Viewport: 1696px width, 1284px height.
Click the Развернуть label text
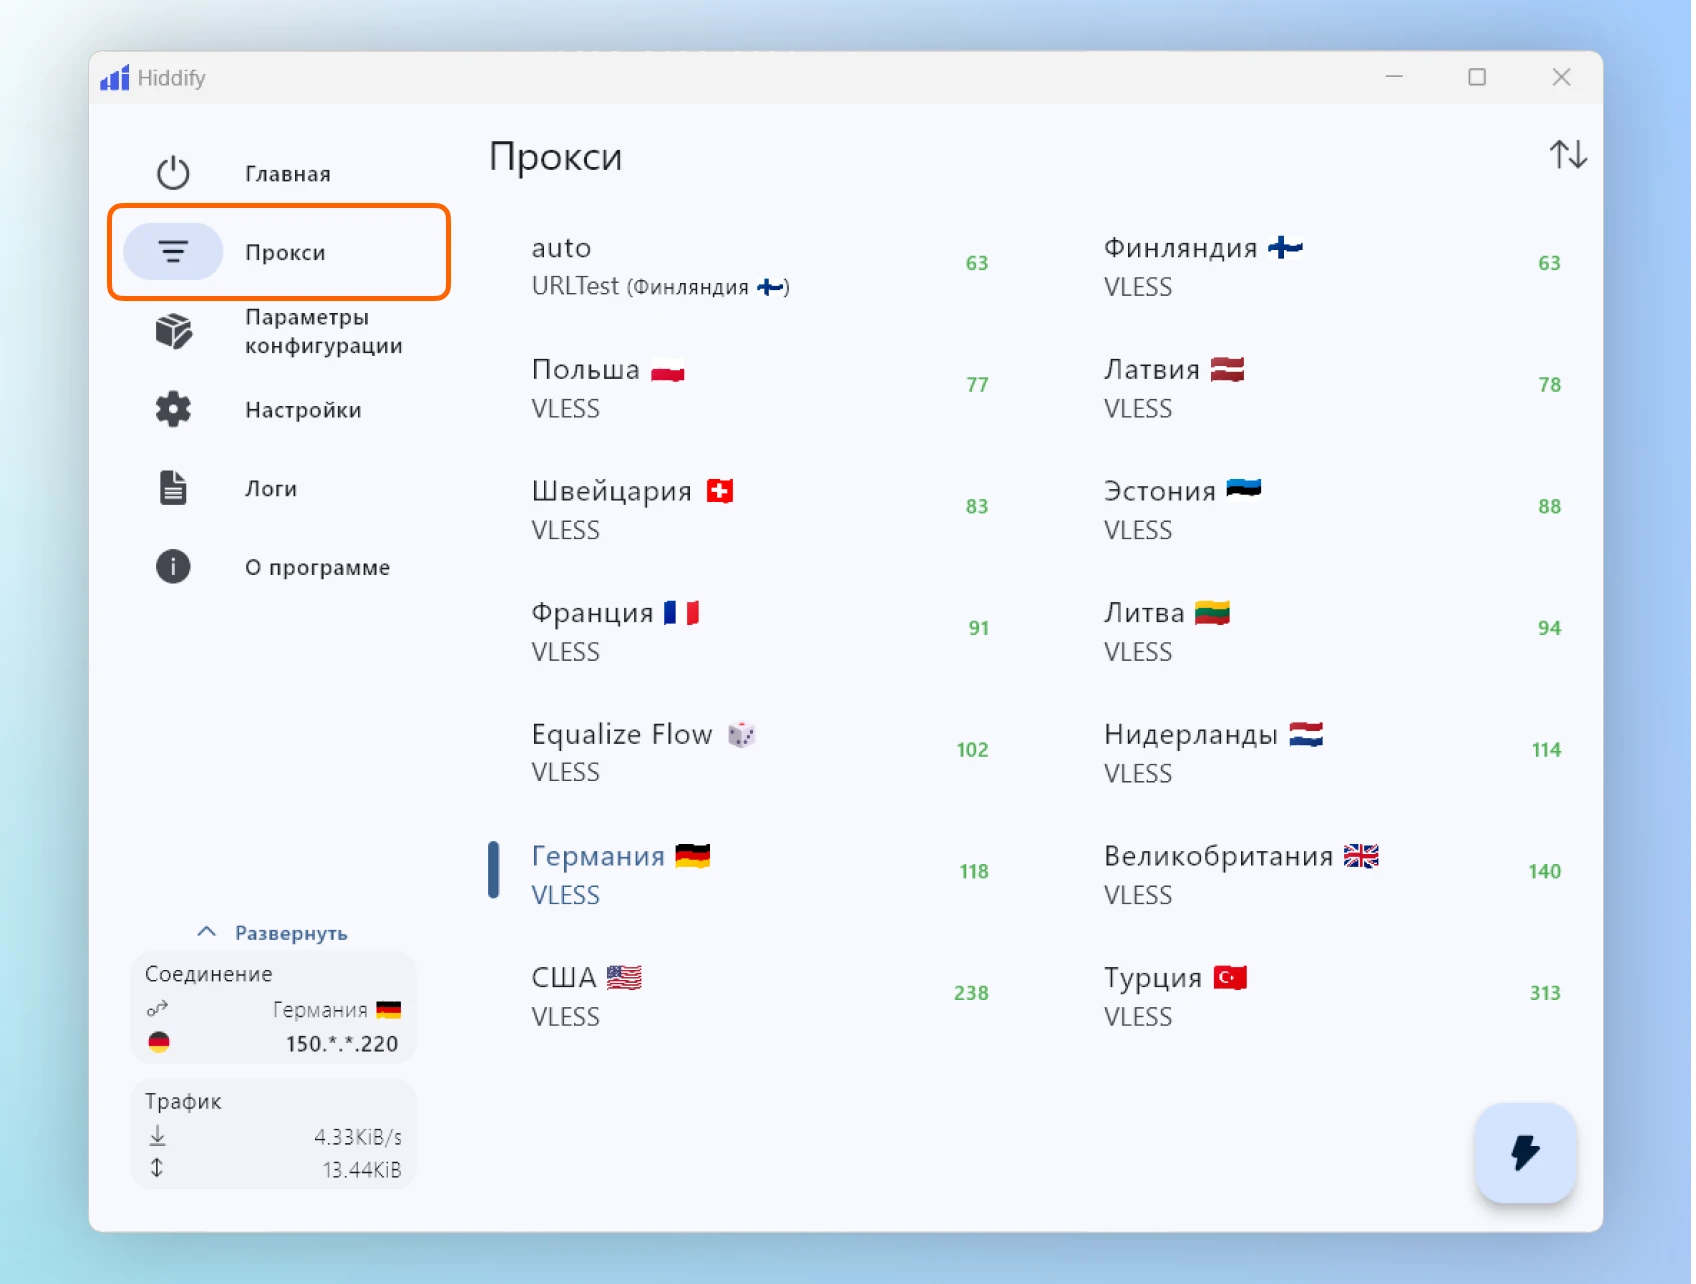click(x=291, y=933)
